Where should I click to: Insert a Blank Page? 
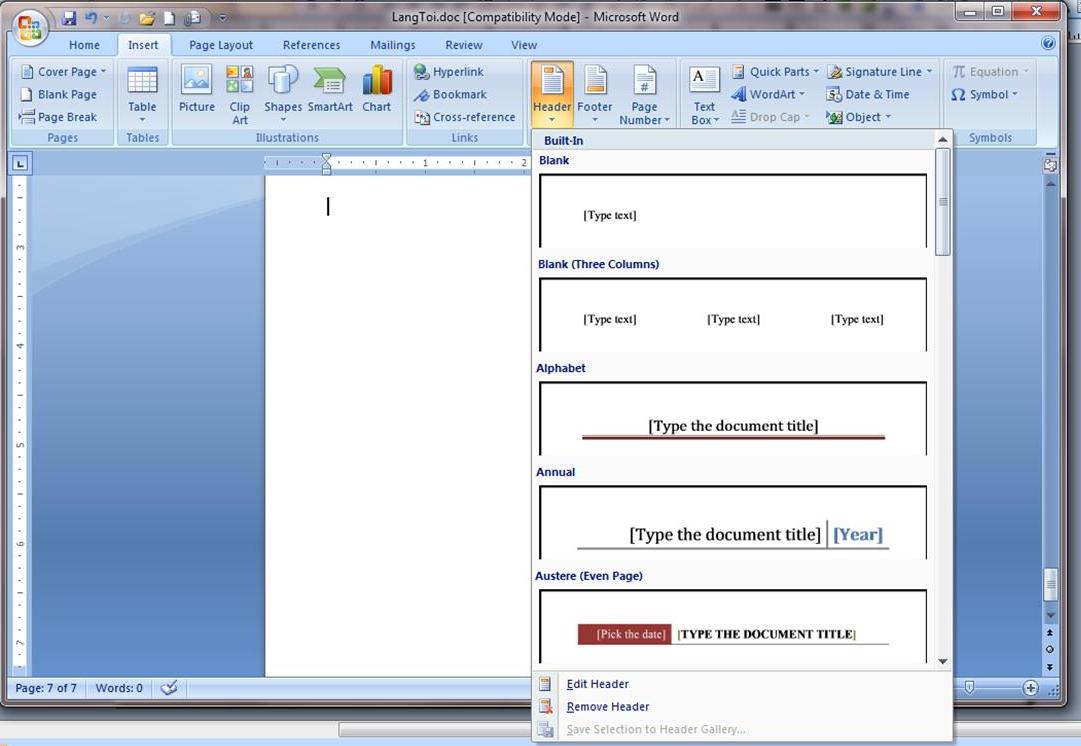coord(59,94)
